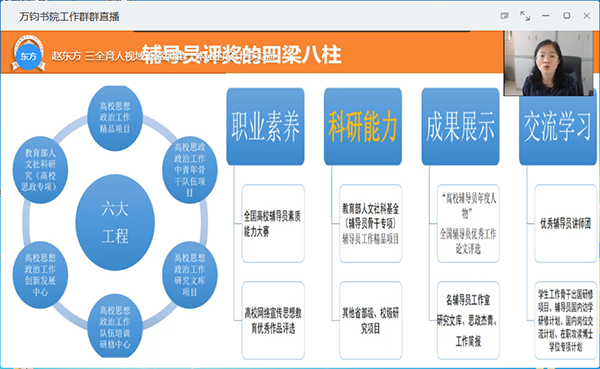Screen dimensions: 600x369
Task: Click the 其他省部级、校级研究项目 box
Action: point(370,320)
